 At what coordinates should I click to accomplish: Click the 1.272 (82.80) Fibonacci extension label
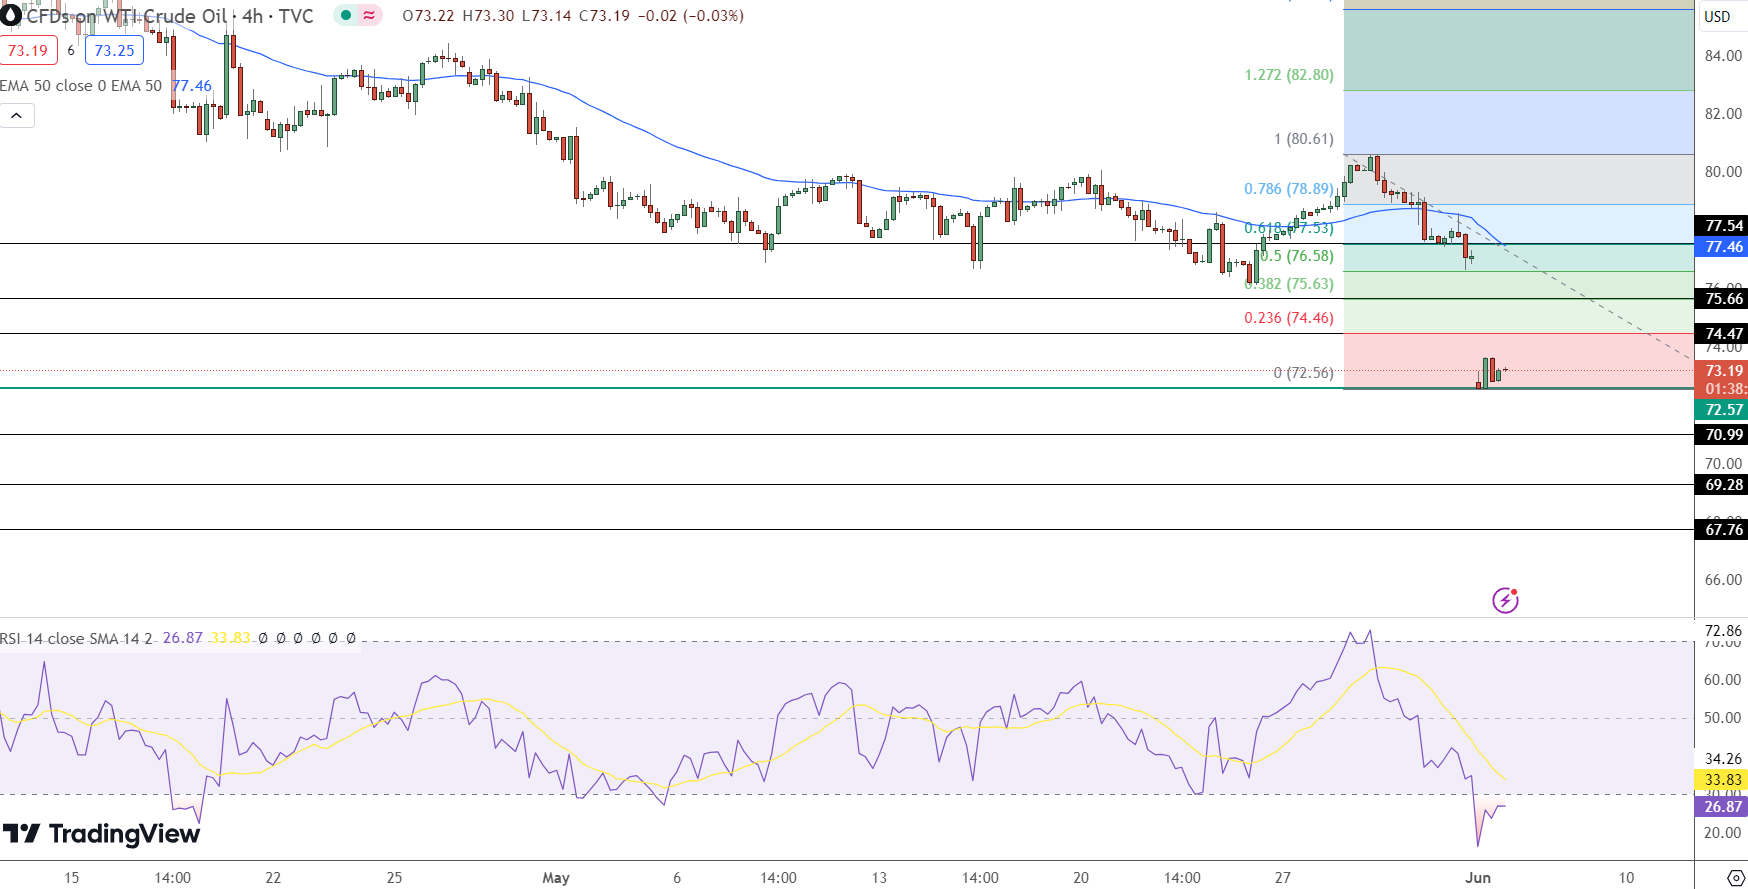1288,75
